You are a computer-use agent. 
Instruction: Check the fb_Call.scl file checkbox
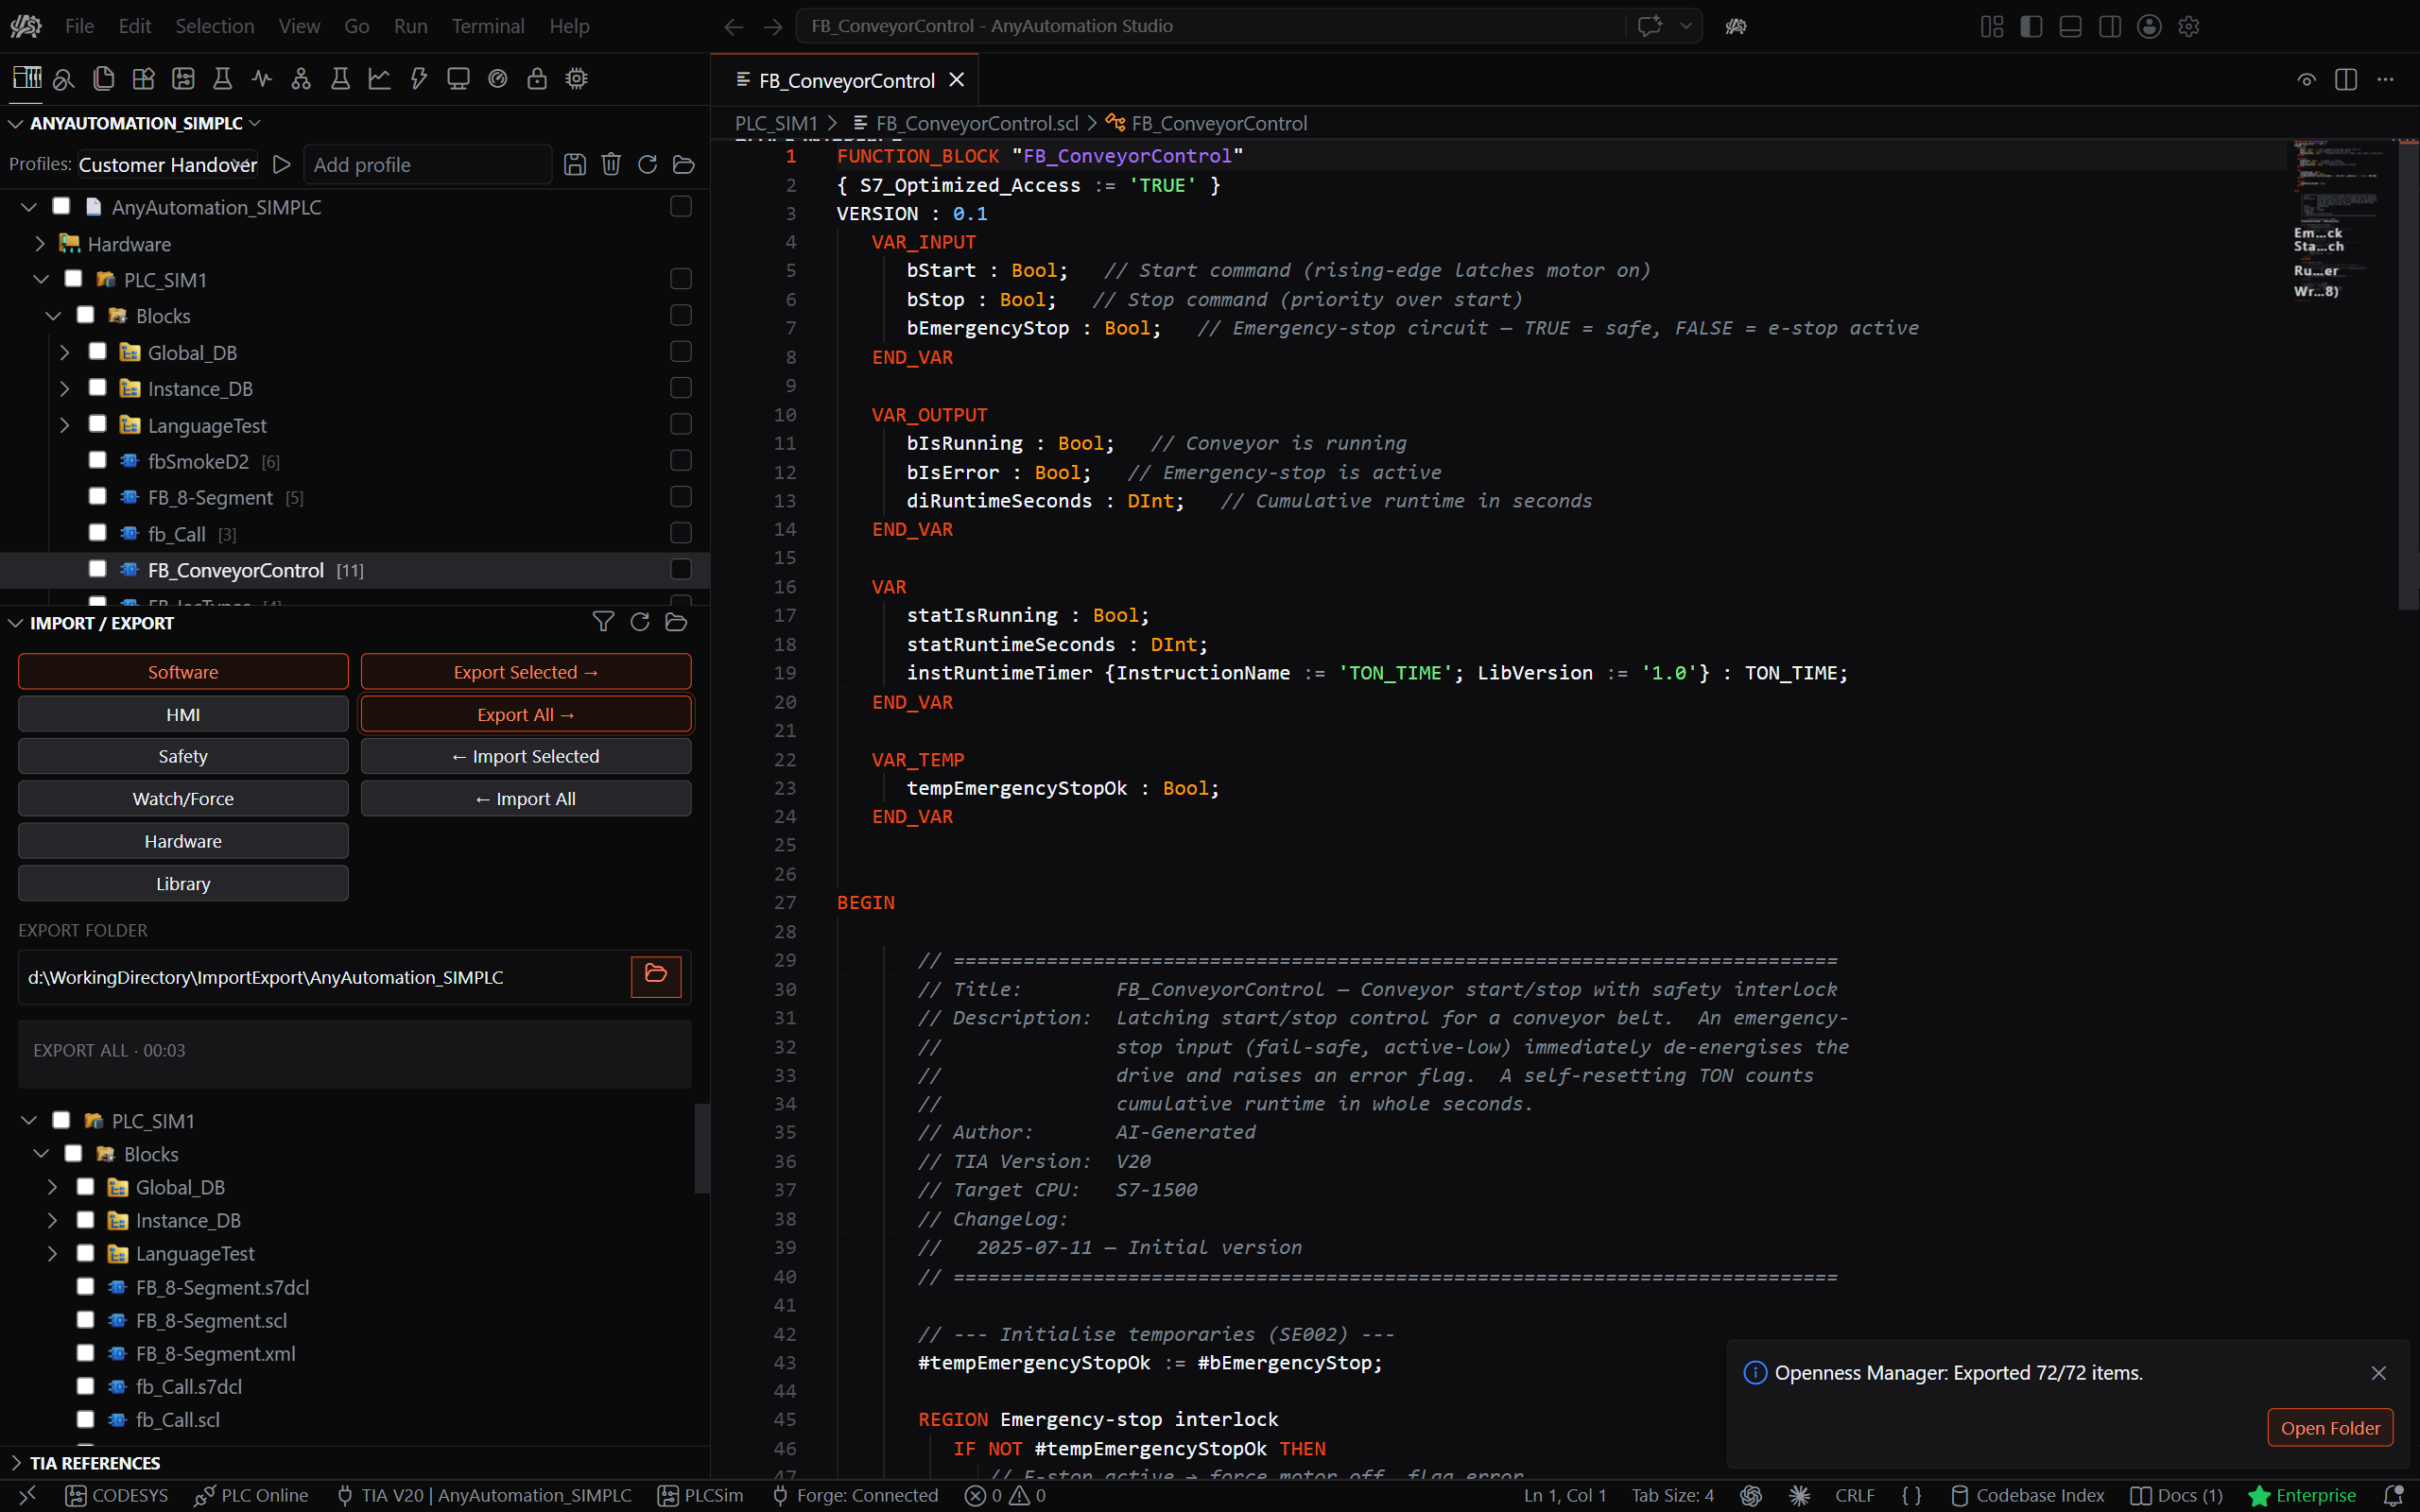tap(86, 1418)
